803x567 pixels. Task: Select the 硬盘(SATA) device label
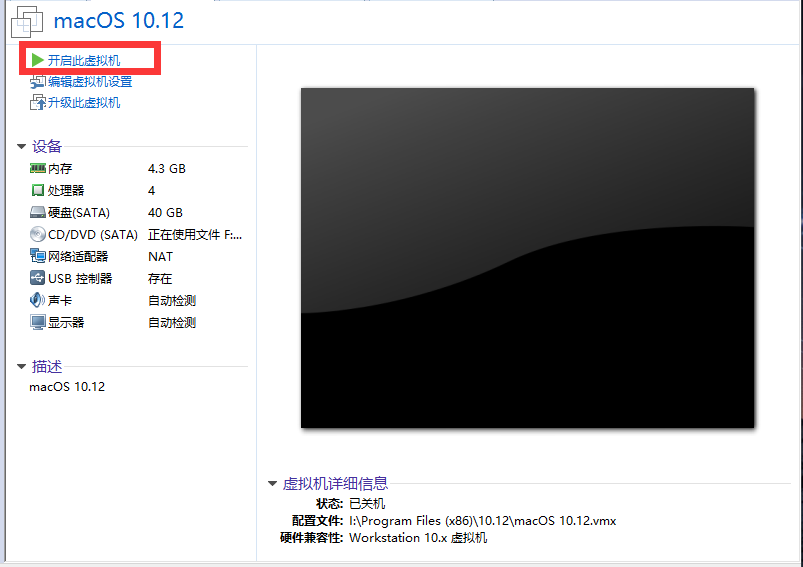click(79, 213)
